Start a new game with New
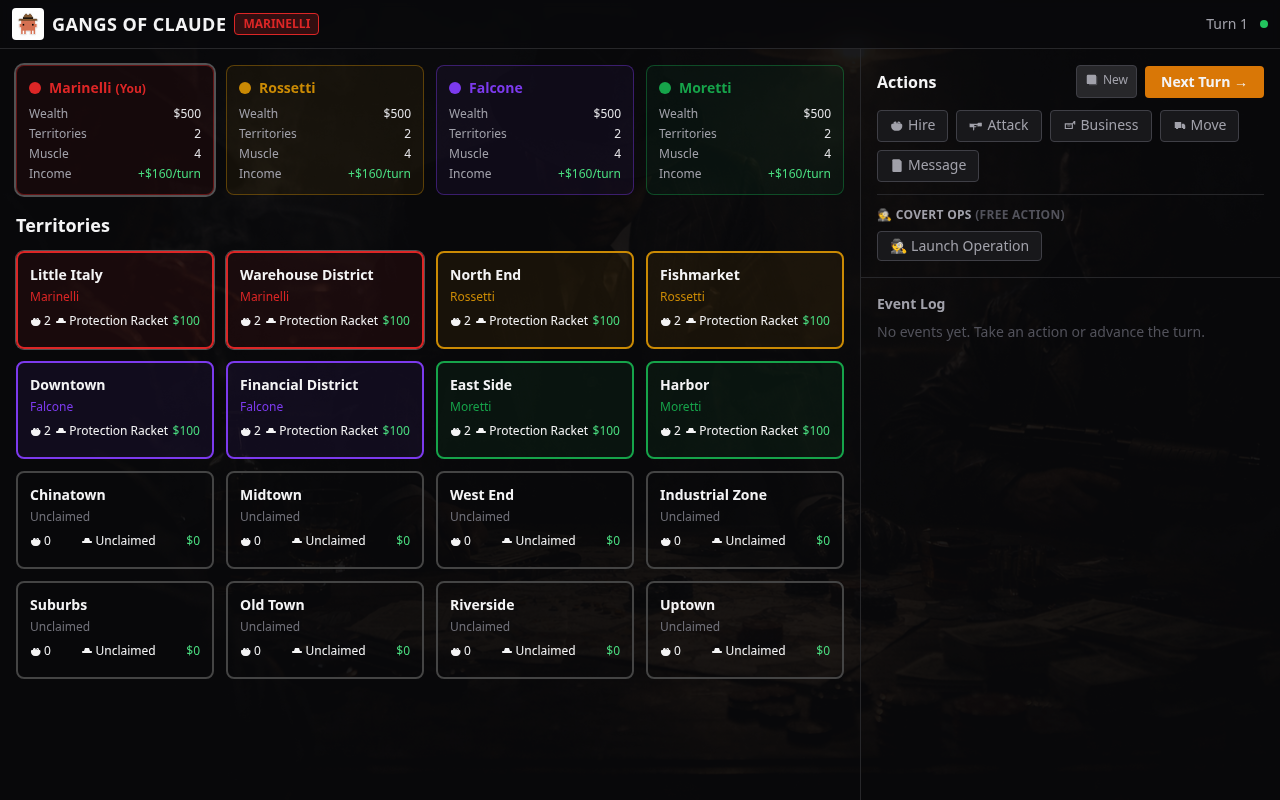The height and width of the screenshot is (800, 1280). coord(1106,81)
